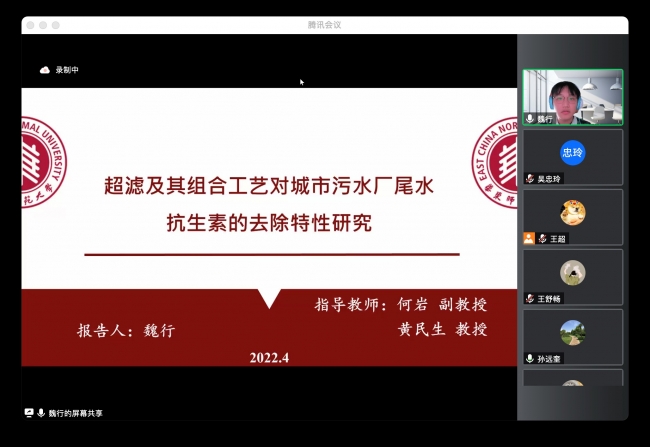The width and height of the screenshot is (650, 447).
Task: Click 孙远奎's landscape avatar
Action: pos(572,332)
